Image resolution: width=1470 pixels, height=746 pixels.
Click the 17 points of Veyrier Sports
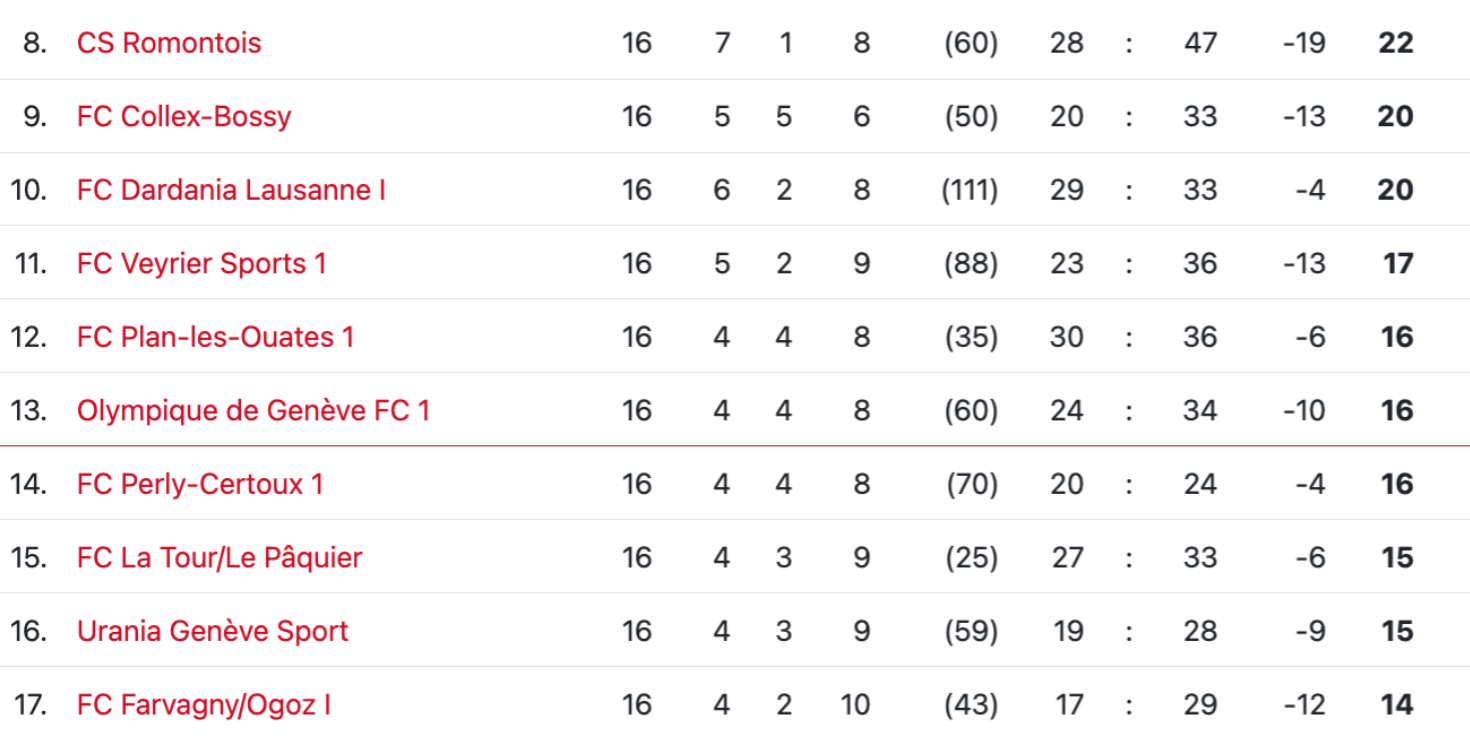[x=1398, y=264]
